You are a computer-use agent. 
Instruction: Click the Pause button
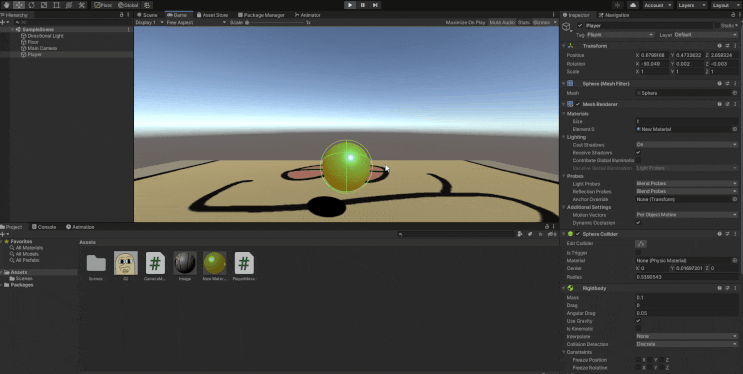(362, 5)
